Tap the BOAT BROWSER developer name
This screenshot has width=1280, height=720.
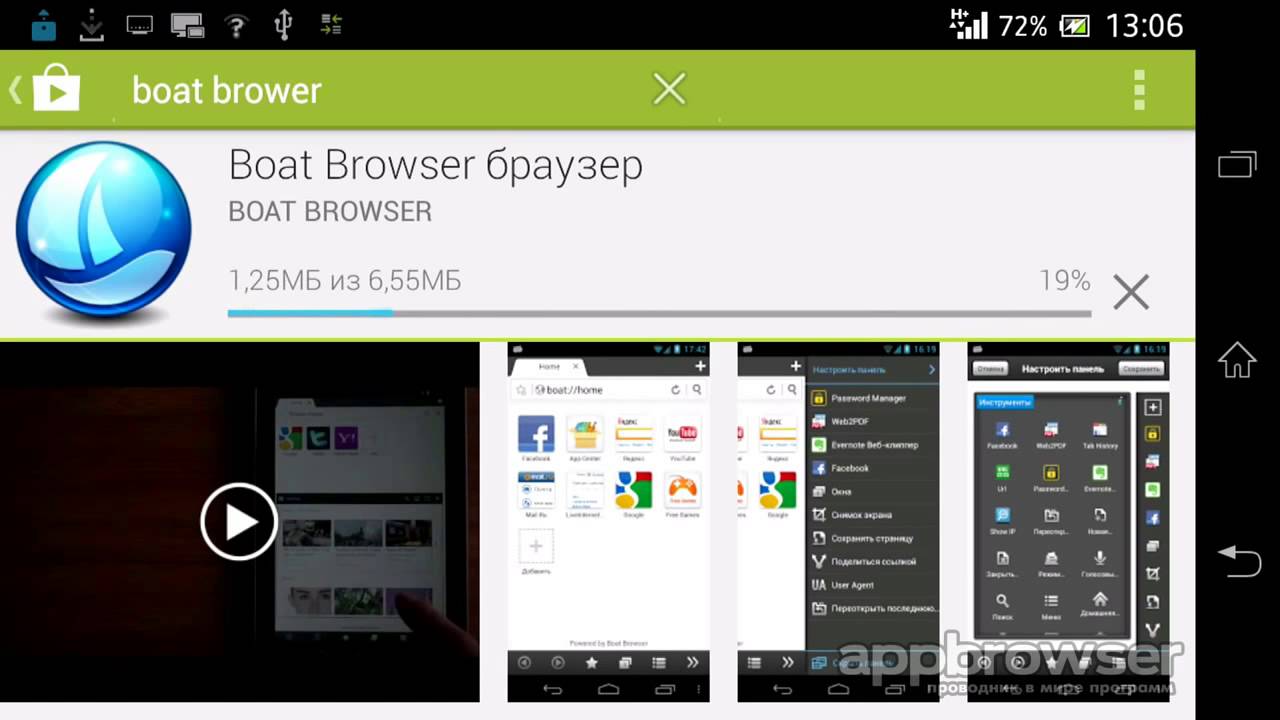pos(330,212)
